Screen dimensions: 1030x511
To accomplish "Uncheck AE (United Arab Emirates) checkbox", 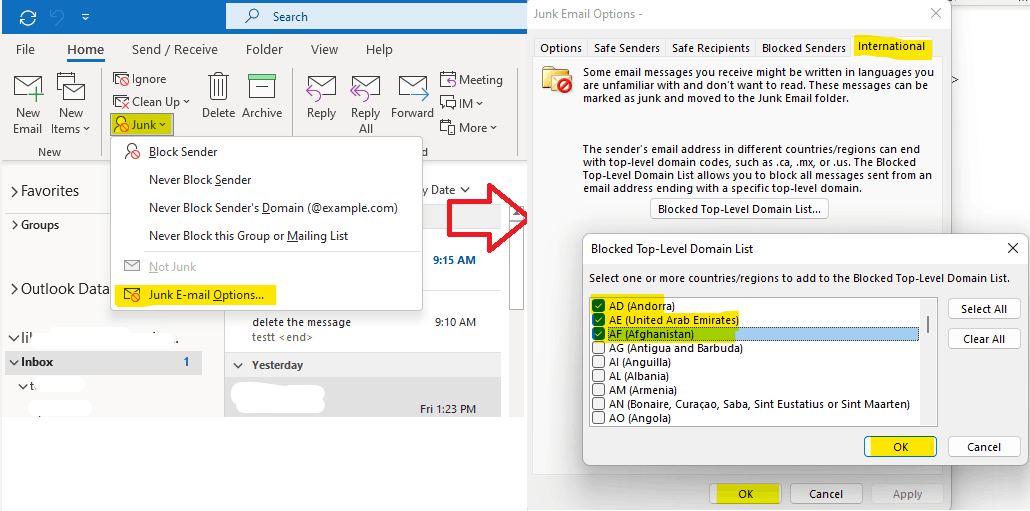I will coord(598,320).
